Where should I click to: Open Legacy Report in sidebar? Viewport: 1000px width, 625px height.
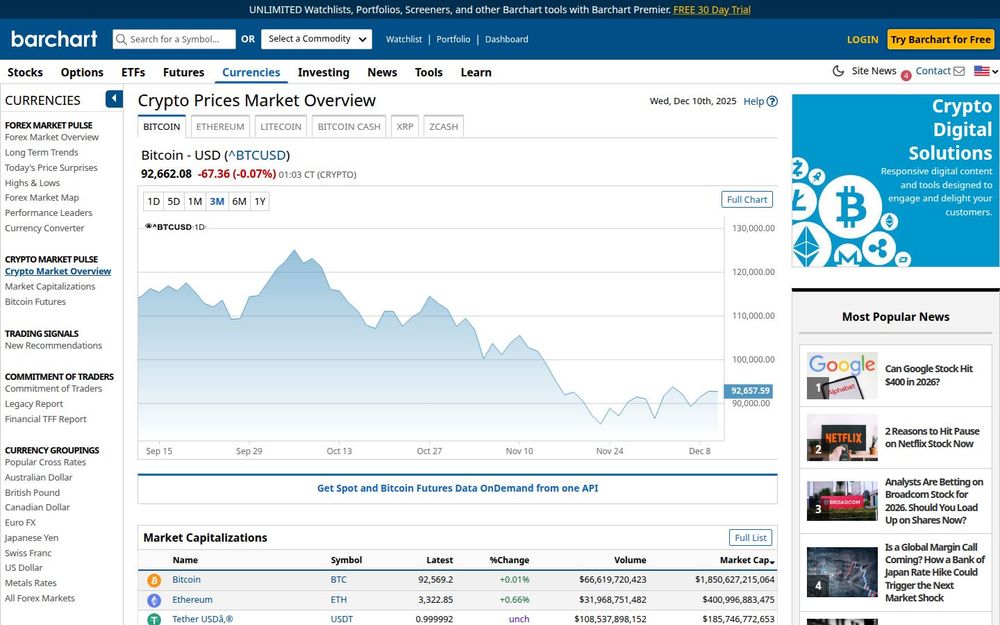[34, 404]
